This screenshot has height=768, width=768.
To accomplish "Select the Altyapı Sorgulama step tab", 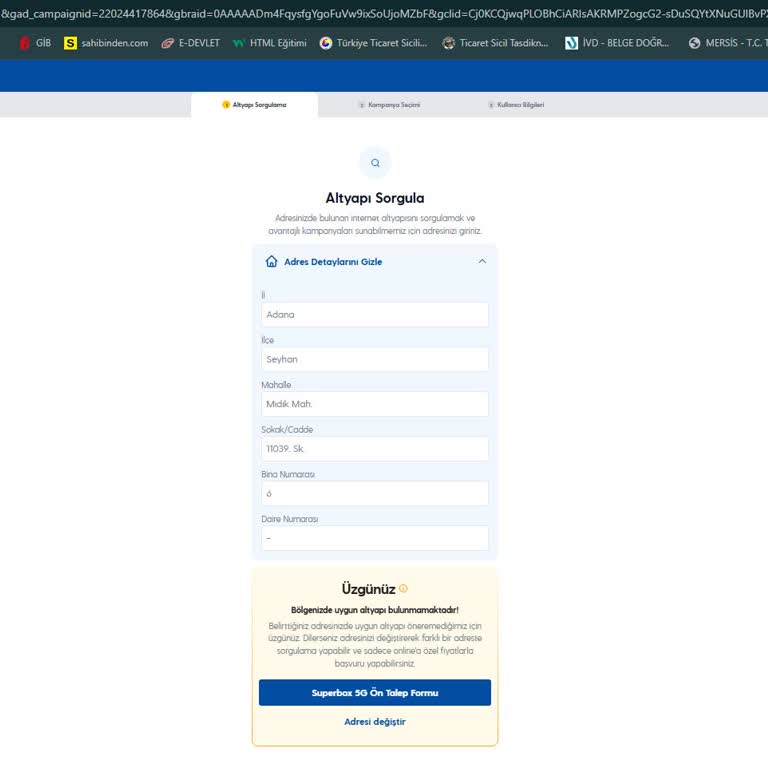I will [254, 105].
